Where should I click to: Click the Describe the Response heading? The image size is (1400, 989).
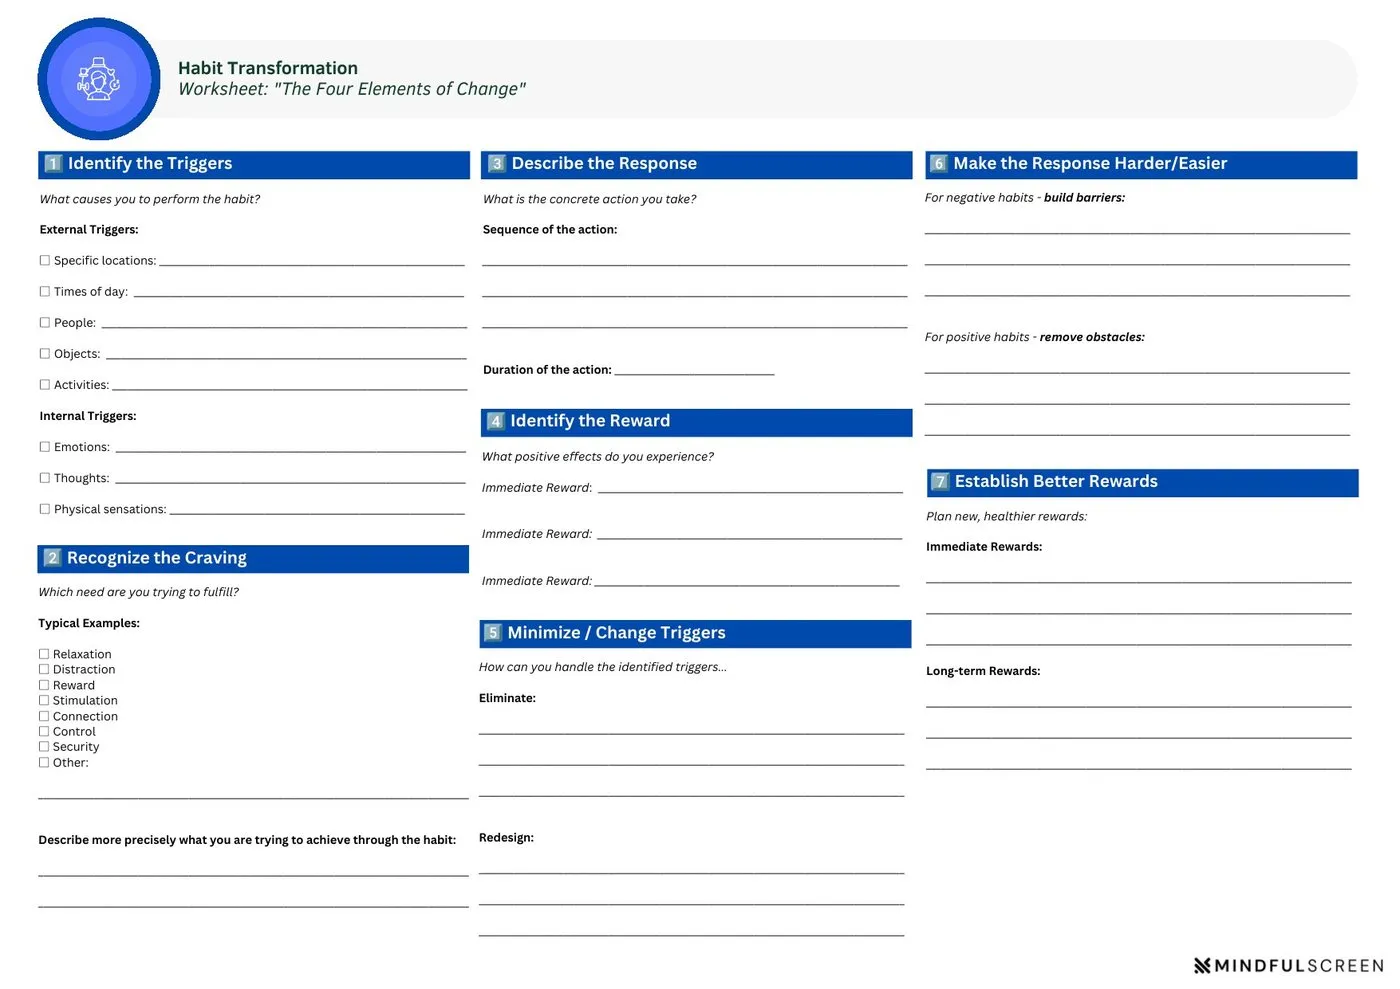(604, 164)
